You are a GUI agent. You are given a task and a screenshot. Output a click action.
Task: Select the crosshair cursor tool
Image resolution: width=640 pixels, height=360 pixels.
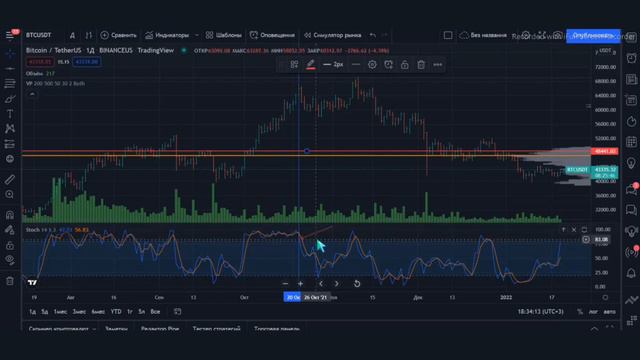pos(10,53)
